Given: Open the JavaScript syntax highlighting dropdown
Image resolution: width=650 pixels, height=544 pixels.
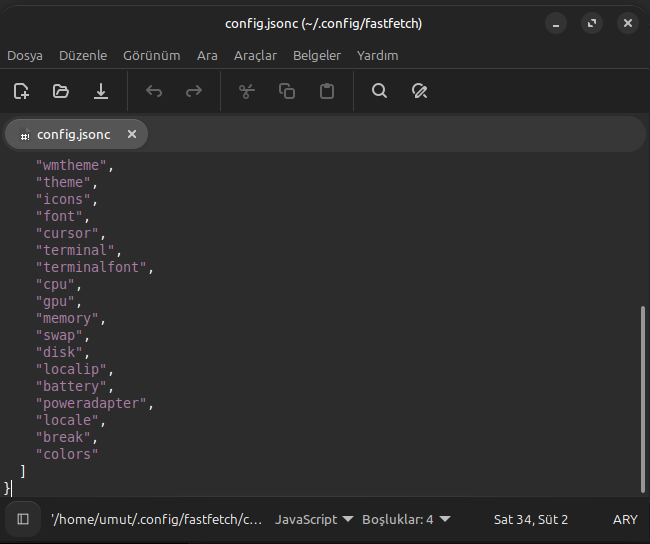Looking at the screenshot, I should tap(314, 520).
